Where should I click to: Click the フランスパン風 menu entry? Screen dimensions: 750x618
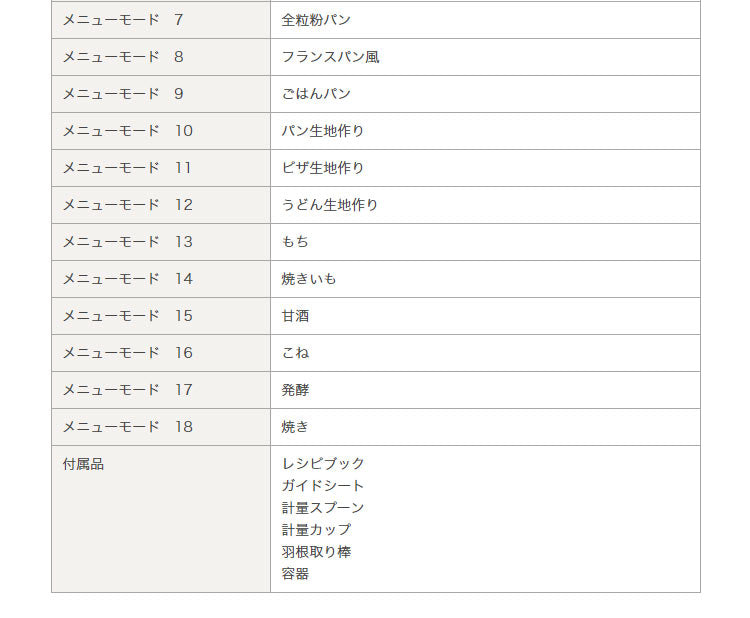[x=330, y=57]
